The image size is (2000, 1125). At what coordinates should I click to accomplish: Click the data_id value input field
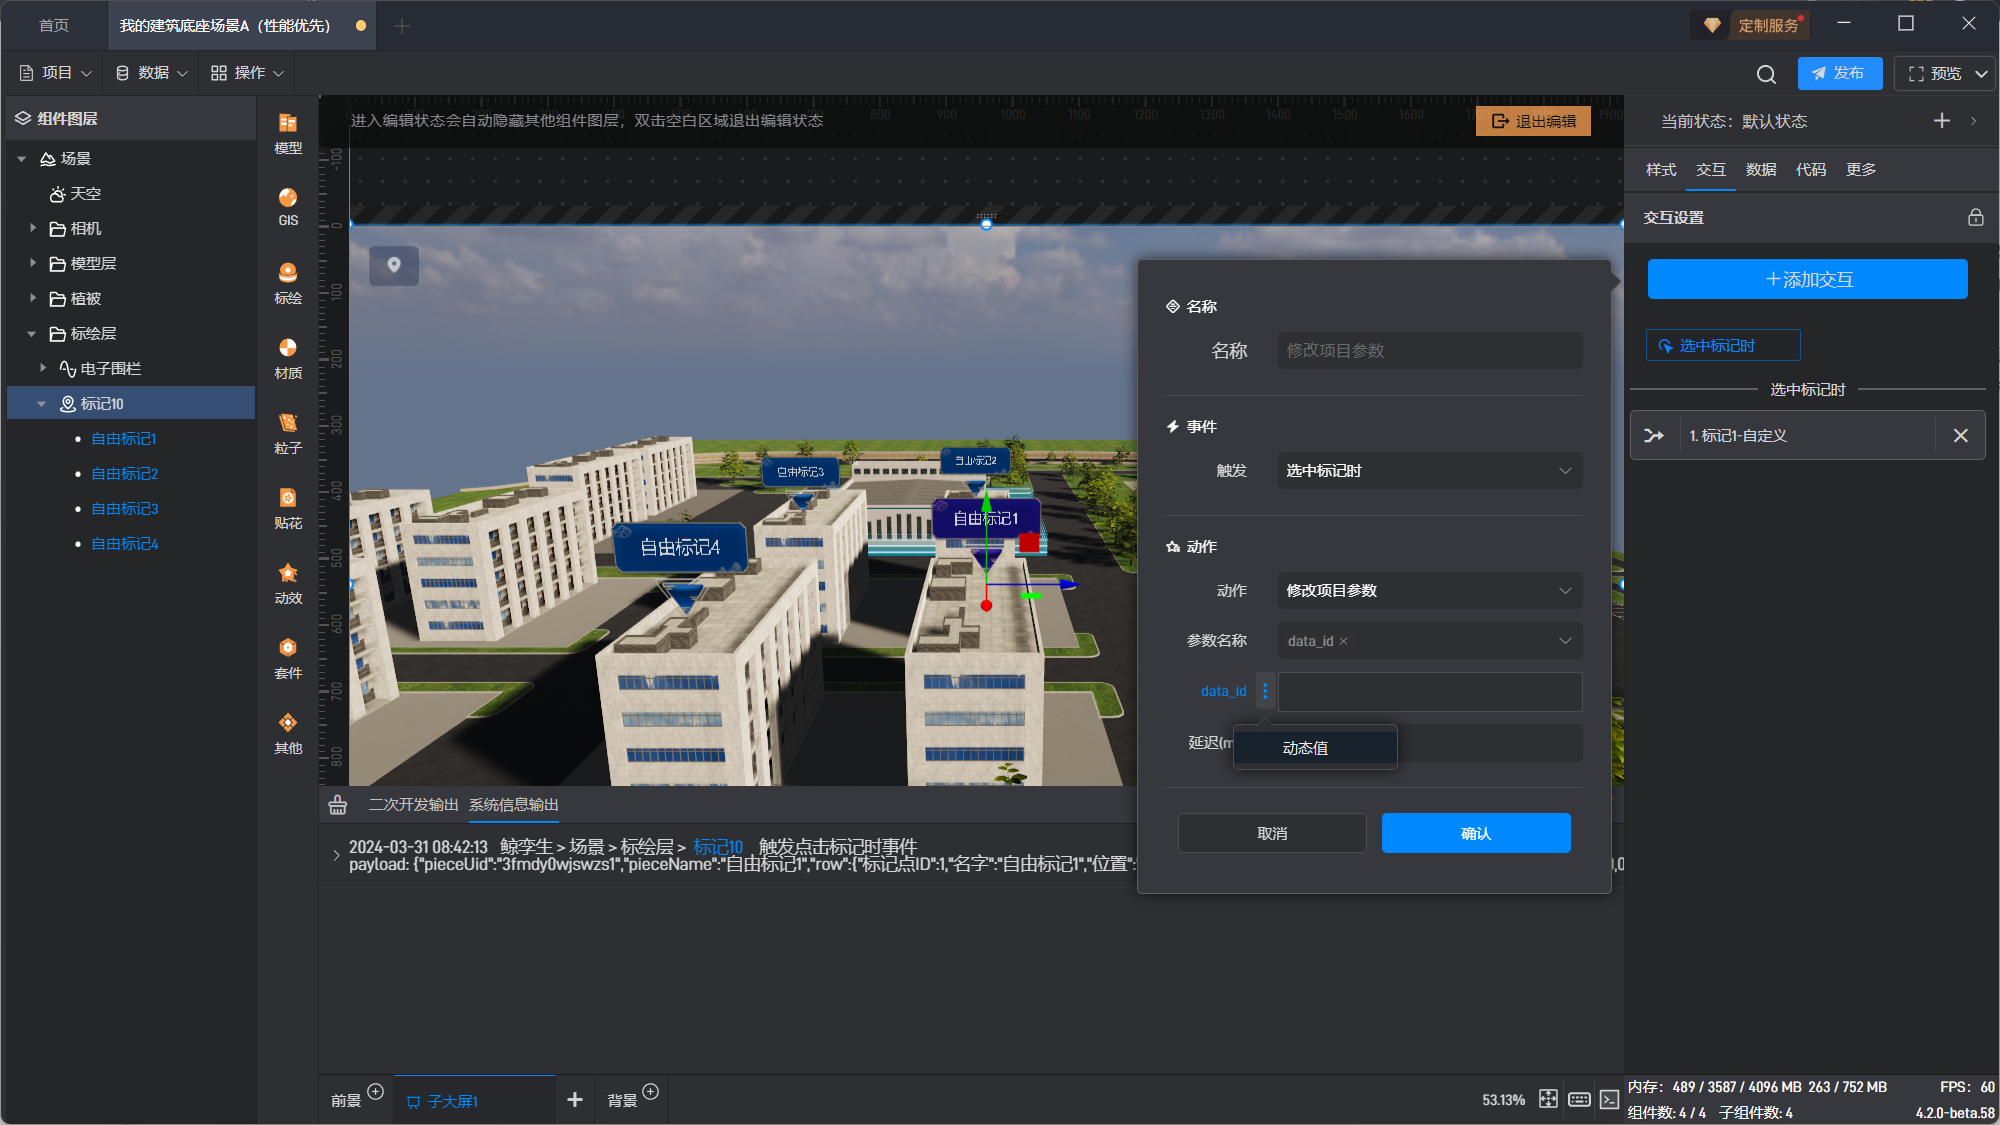(x=1429, y=691)
